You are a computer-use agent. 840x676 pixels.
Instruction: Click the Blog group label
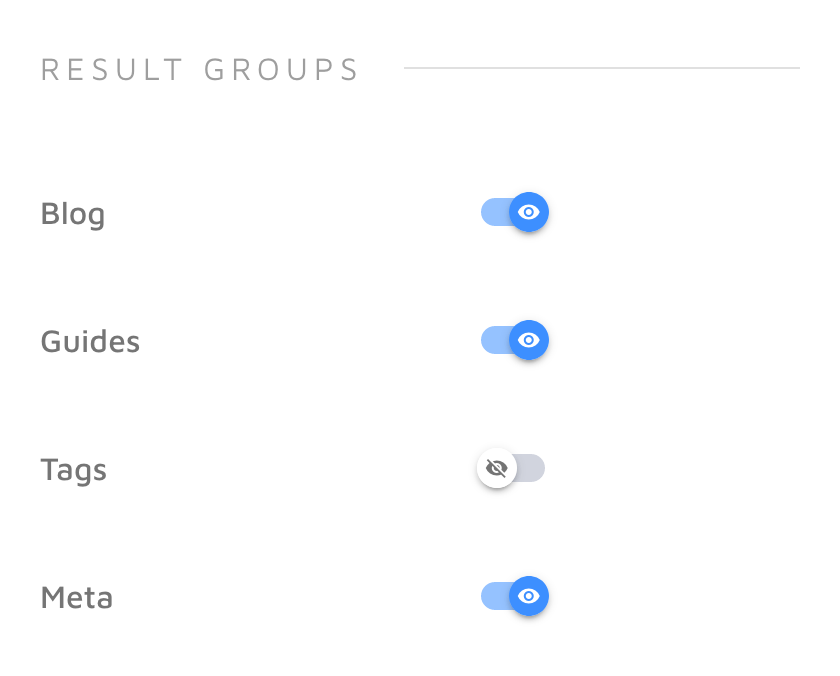(72, 213)
